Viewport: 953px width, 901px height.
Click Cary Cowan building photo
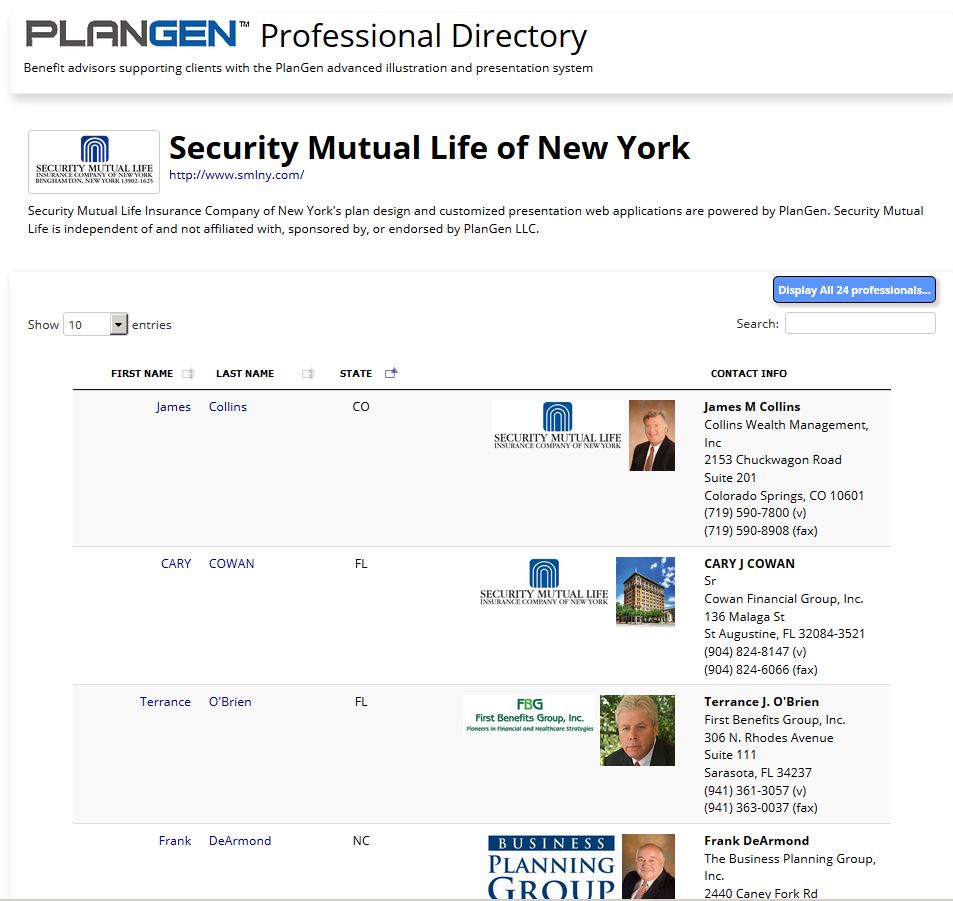pos(645,592)
